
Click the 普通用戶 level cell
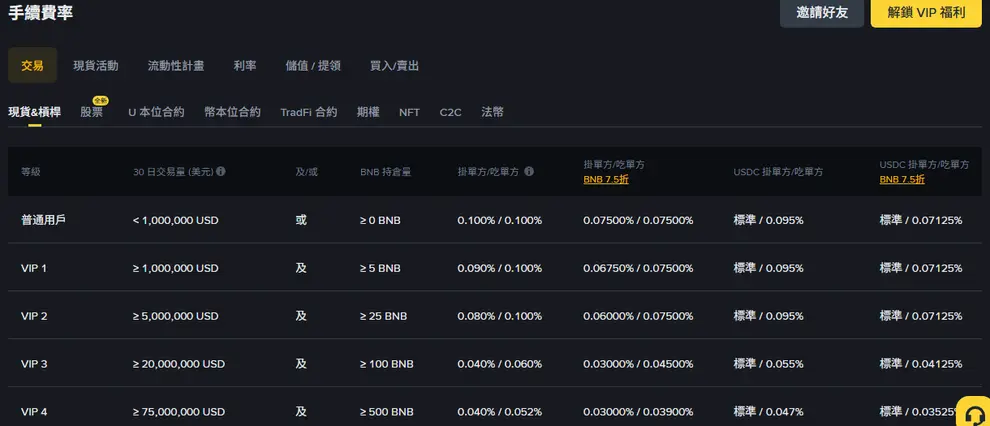pos(44,220)
